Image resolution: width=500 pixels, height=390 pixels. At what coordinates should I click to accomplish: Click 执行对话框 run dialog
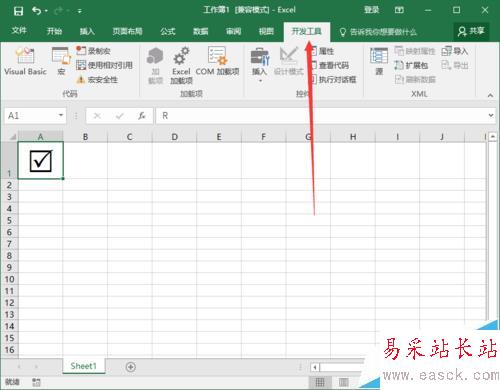333,79
